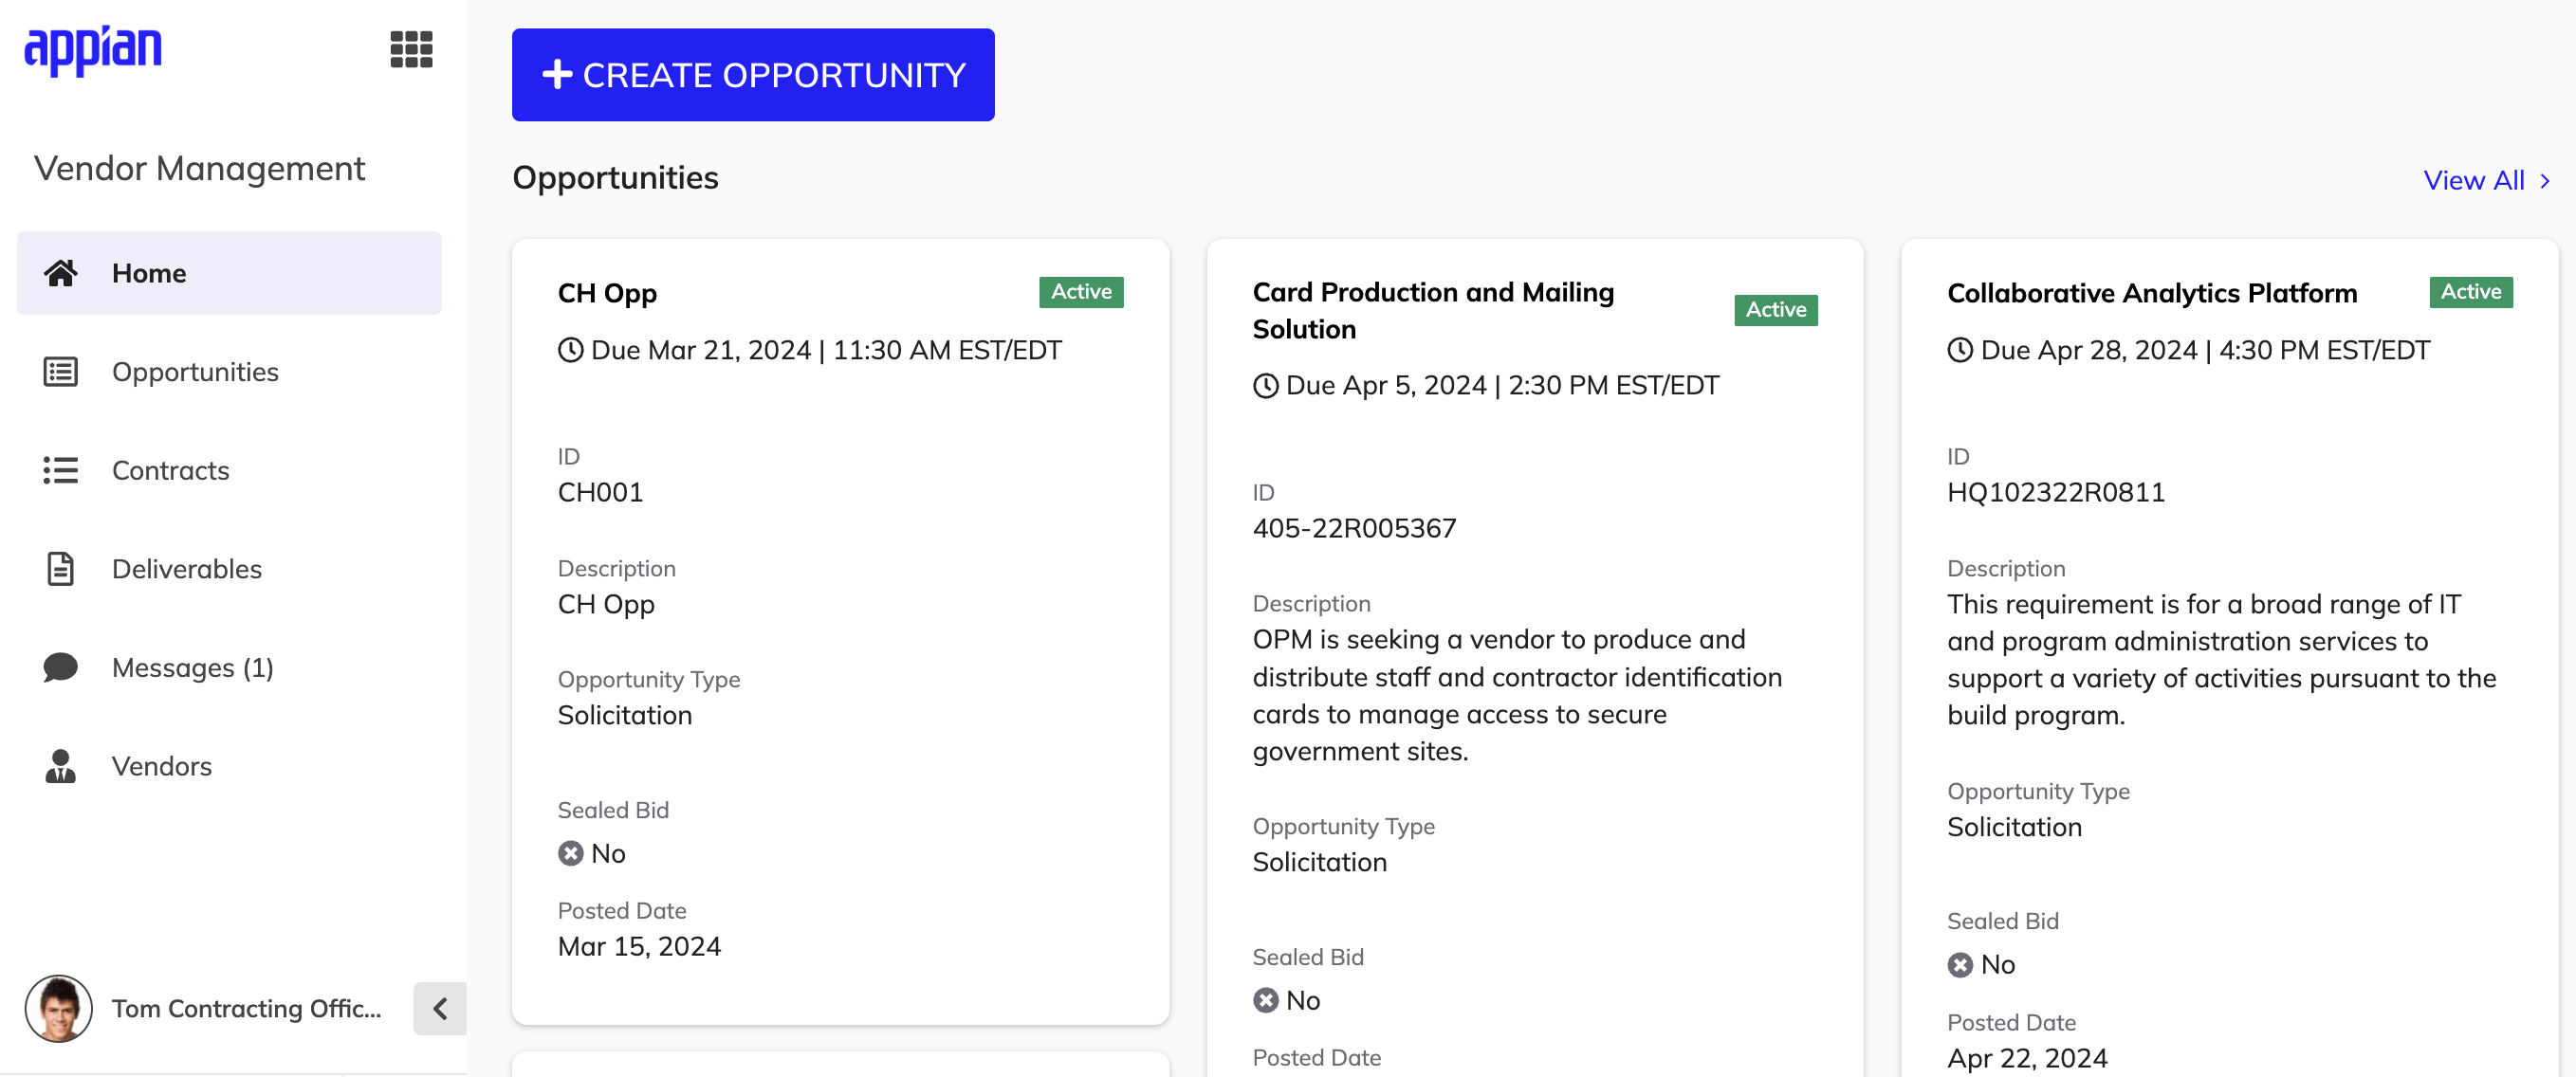The width and height of the screenshot is (2576, 1077).
Task: Click the Opportunities section heading
Action: (x=615, y=178)
